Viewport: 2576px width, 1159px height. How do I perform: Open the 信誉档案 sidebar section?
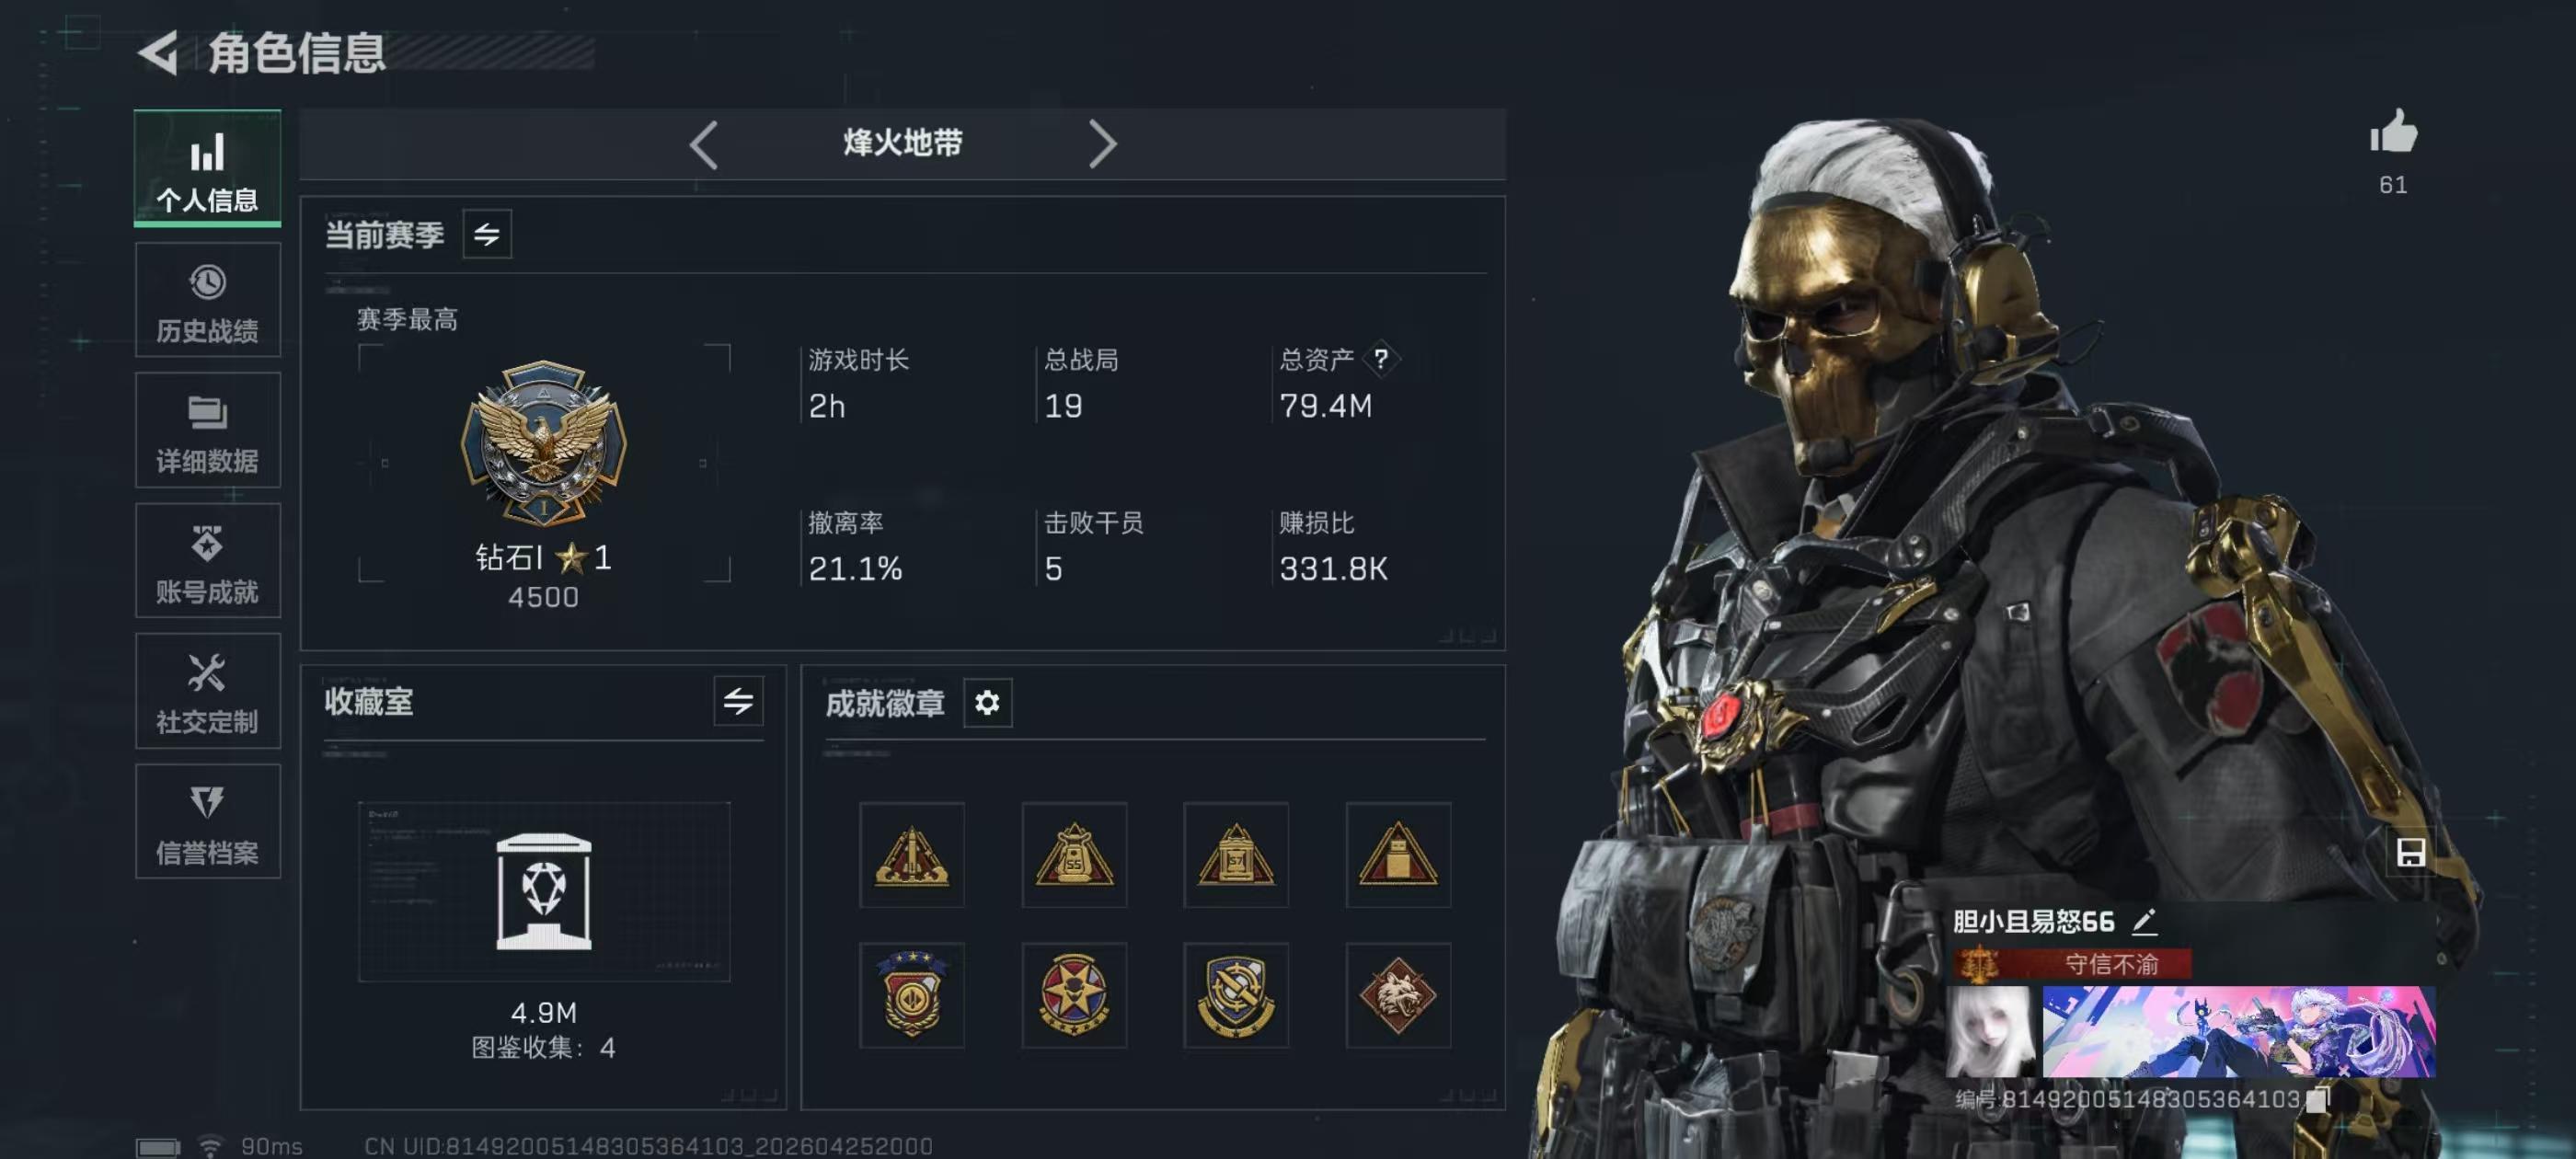click(208, 822)
